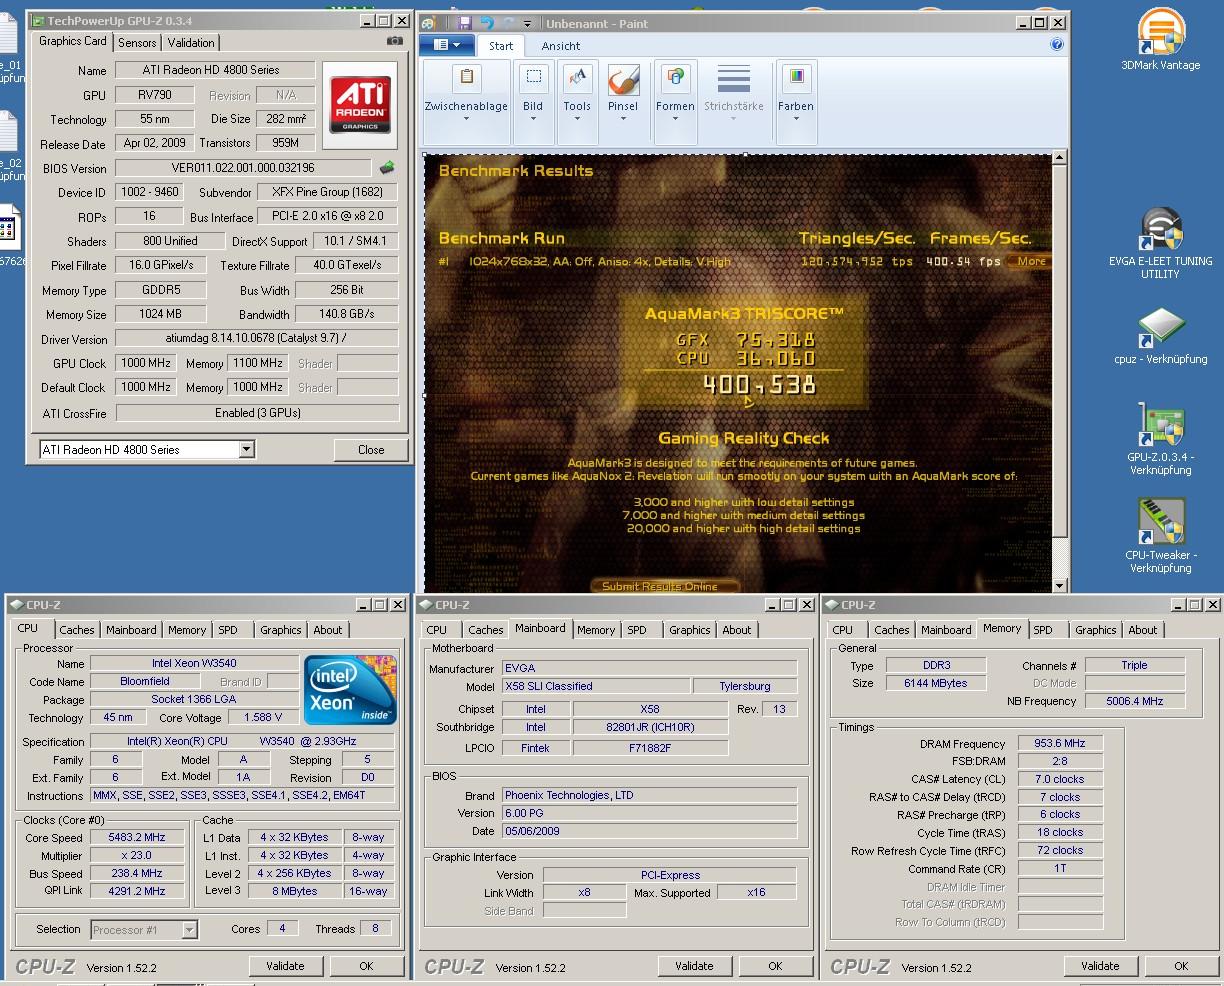1224x986 pixels.
Task: Select the GPU-Z.0.3.4 - Verknüpfung desktop shortcut
Action: pyautogui.click(x=1160, y=438)
